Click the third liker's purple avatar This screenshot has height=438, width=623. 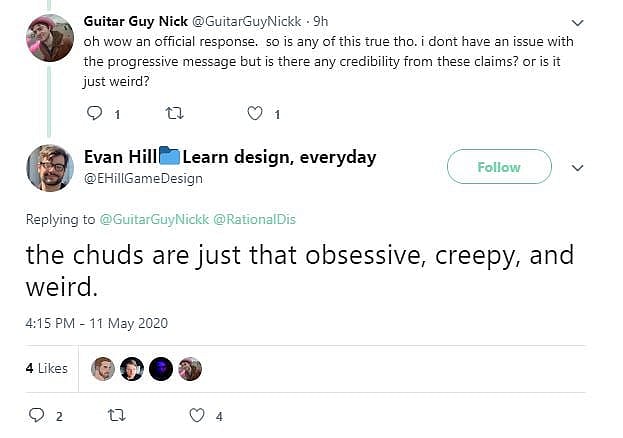tap(161, 369)
